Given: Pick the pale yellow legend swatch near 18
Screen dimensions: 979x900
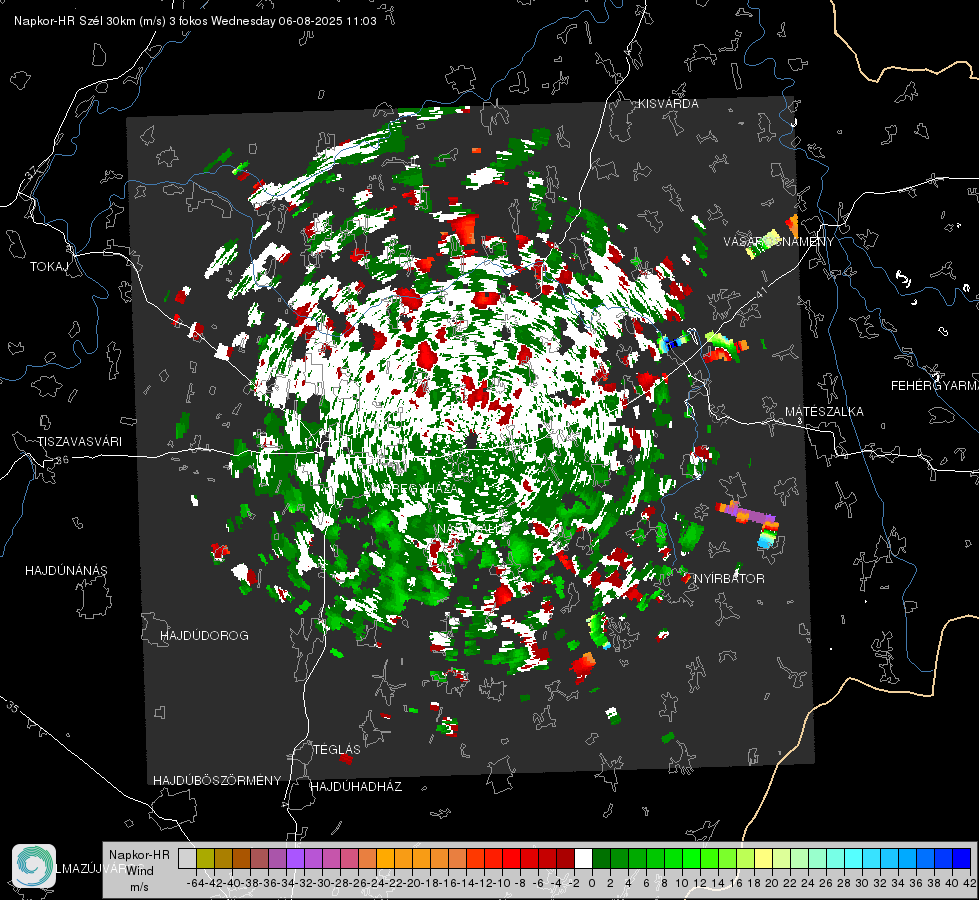Looking at the screenshot, I should 763,859.
